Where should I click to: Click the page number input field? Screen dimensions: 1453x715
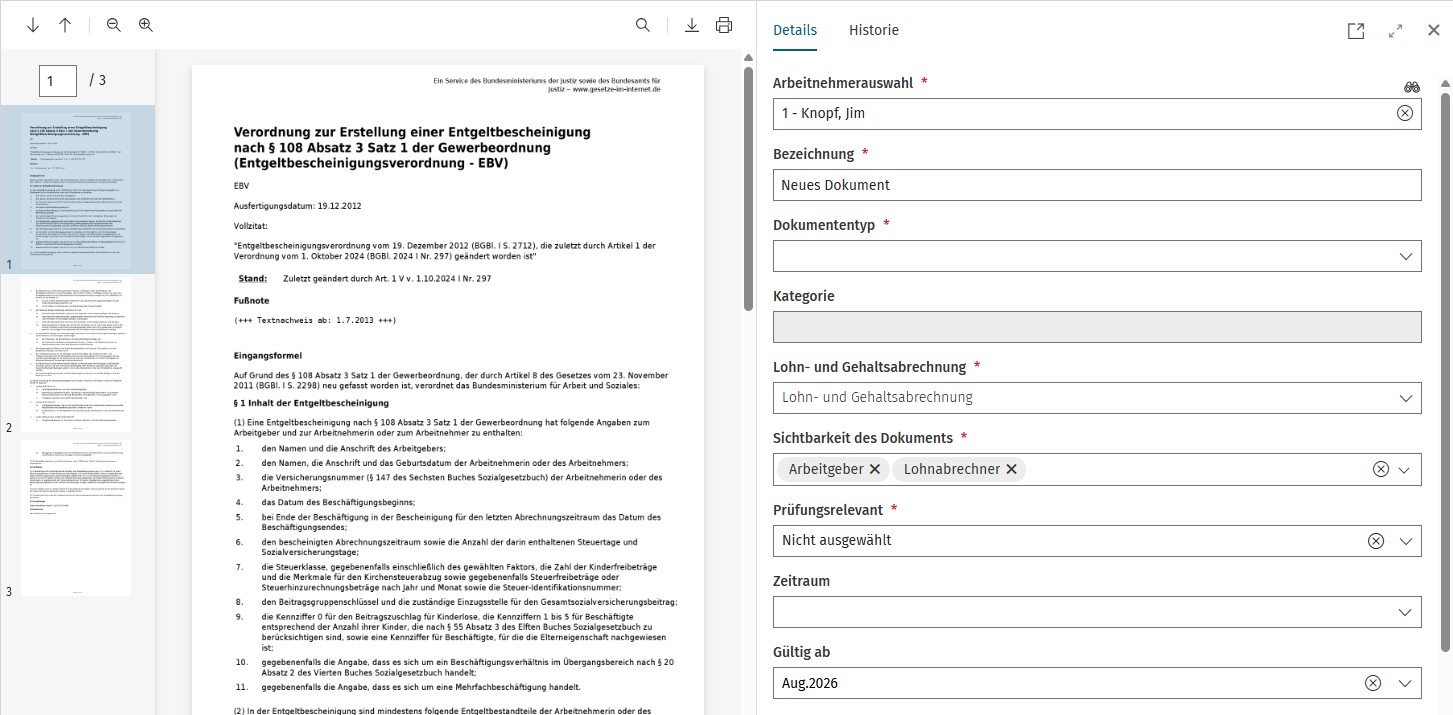[58, 80]
